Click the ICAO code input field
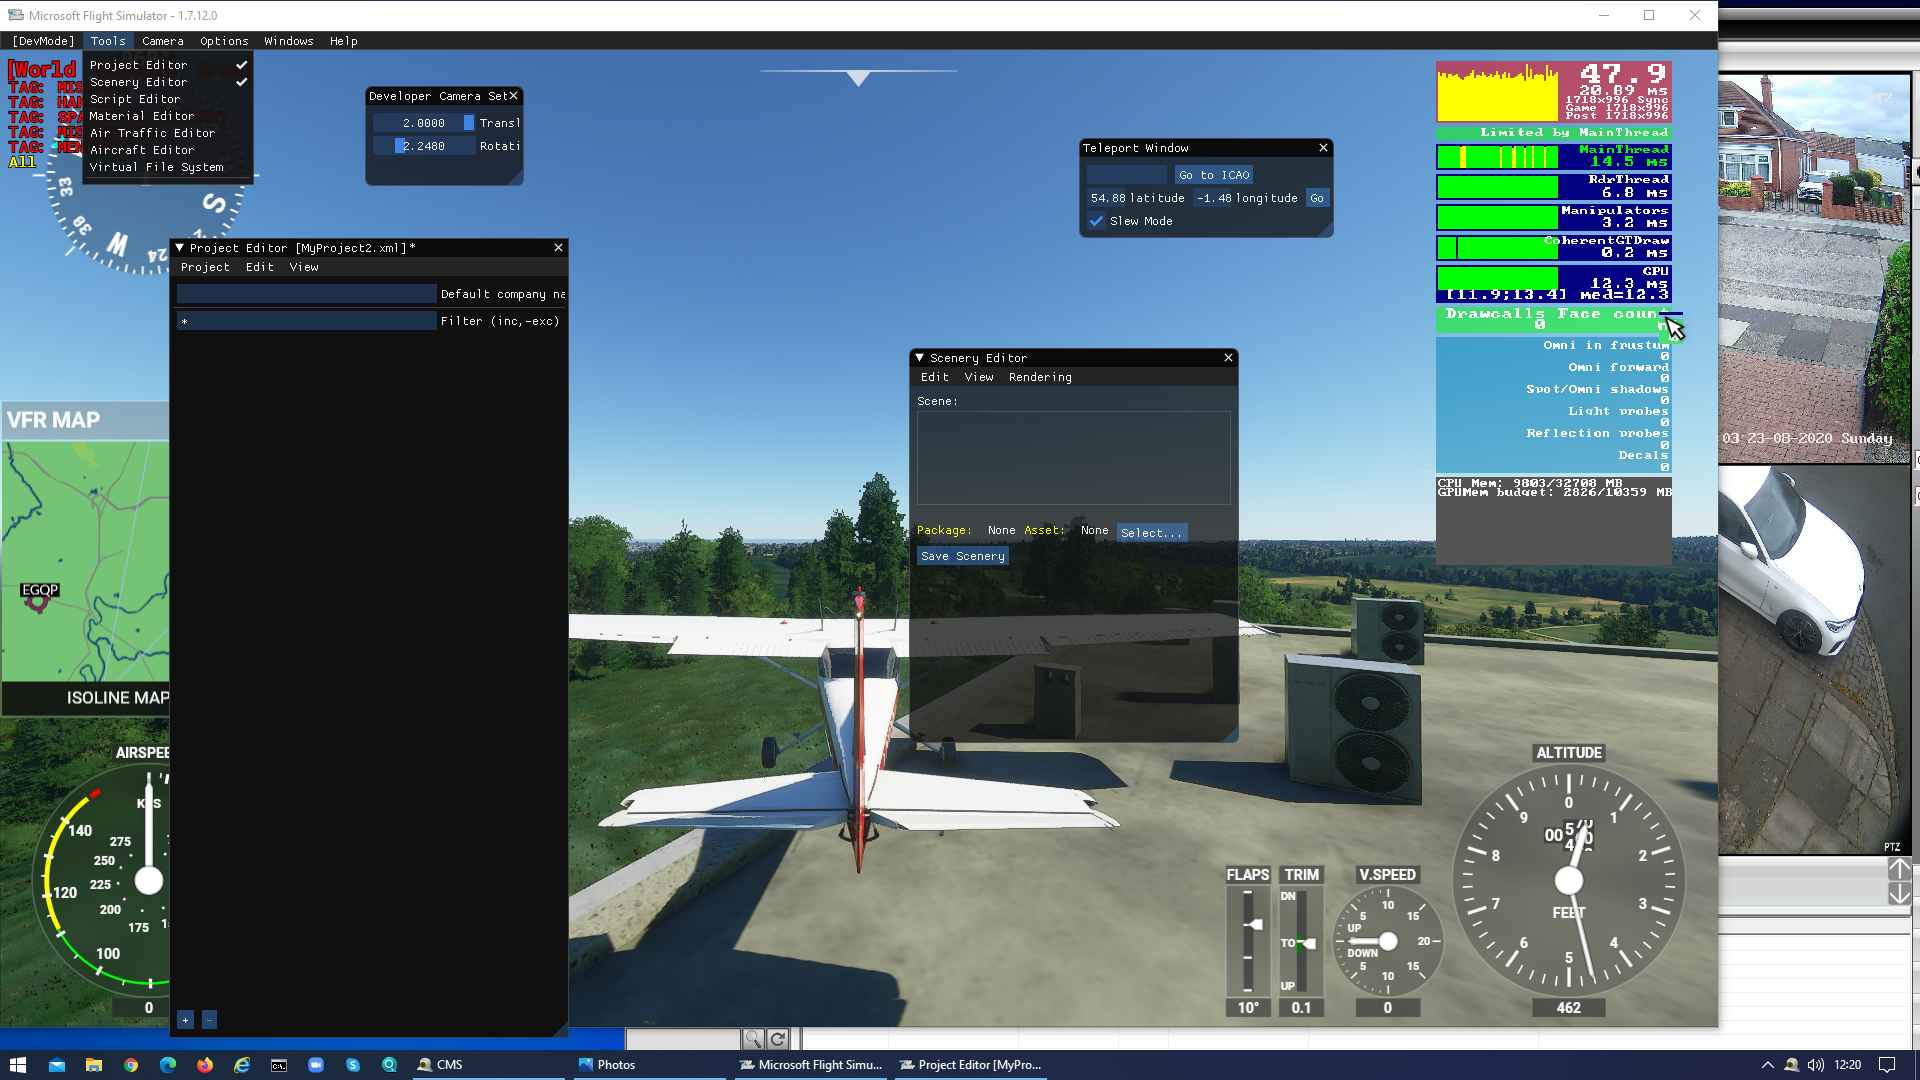Viewport: 1920px width, 1080px height. point(1127,175)
